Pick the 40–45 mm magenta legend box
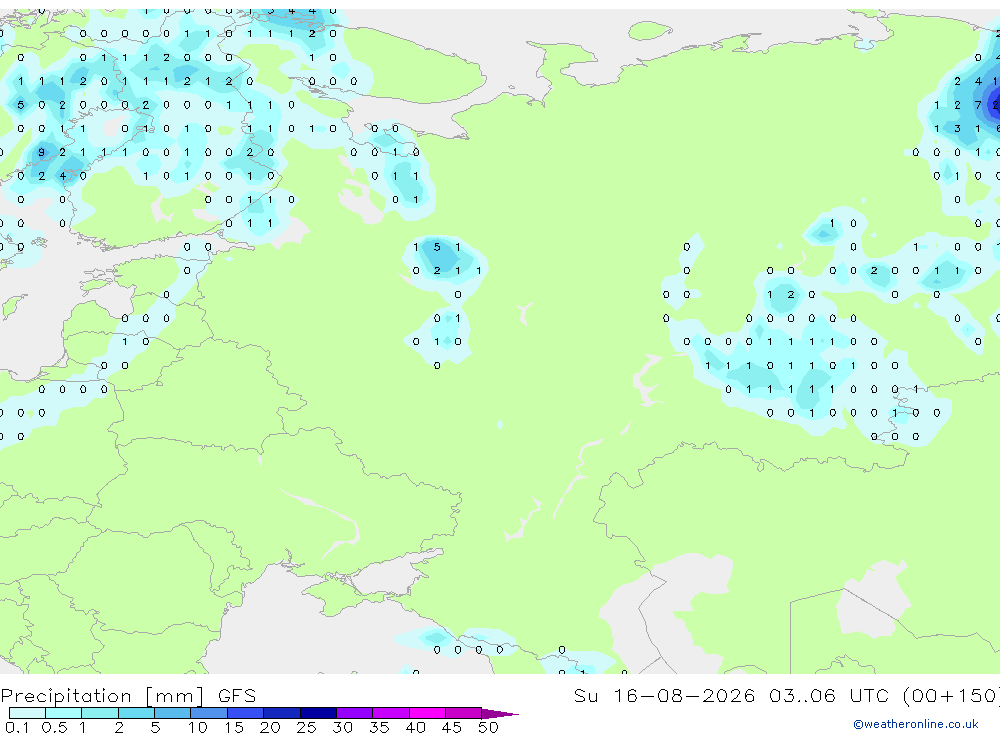Image resolution: width=1000 pixels, height=733 pixels. tap(427, 713)
